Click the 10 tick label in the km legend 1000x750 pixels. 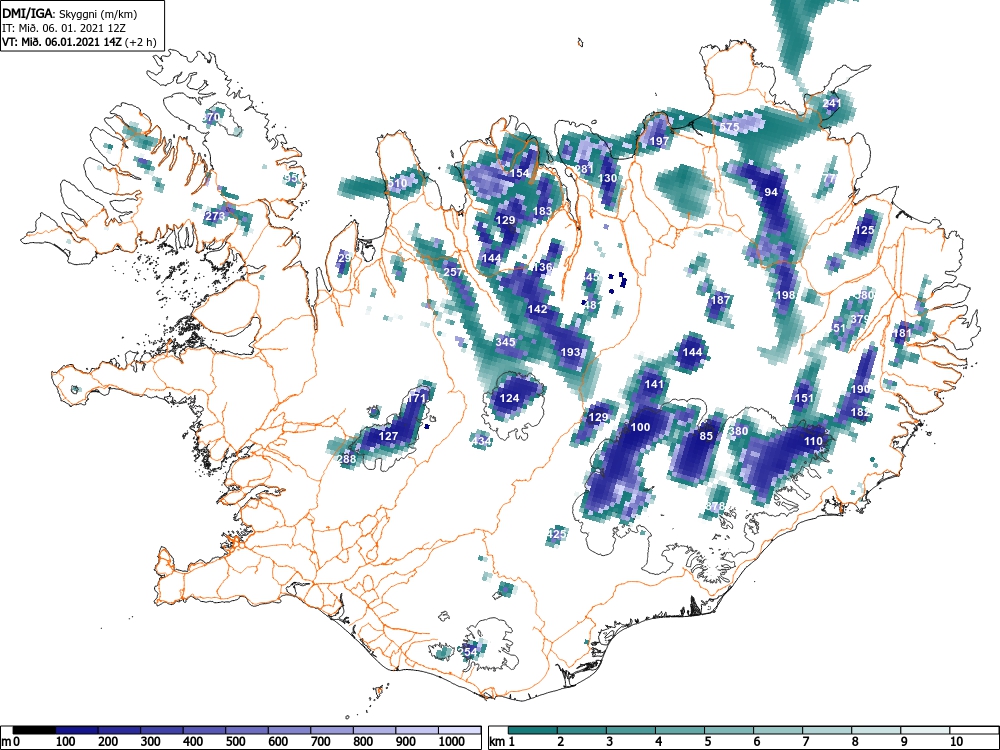(955, 741)
